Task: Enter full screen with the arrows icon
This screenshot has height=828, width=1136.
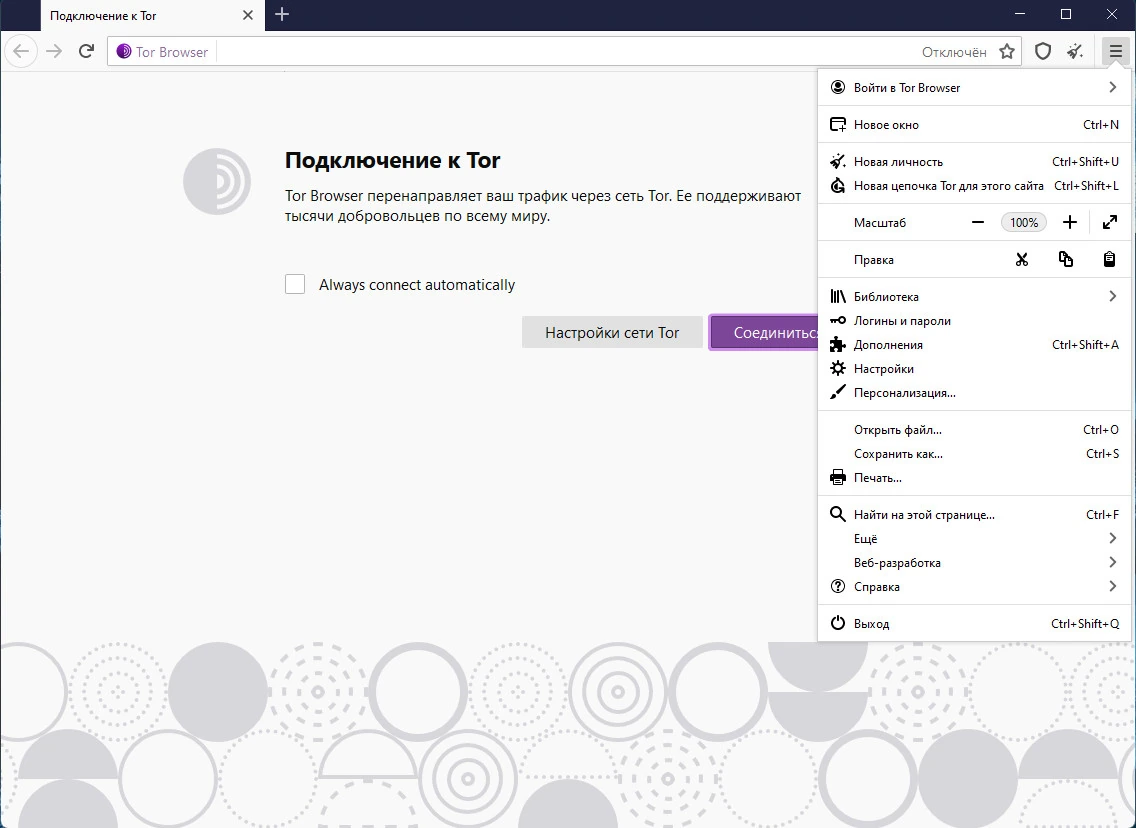Action: tap(1109, 222)
